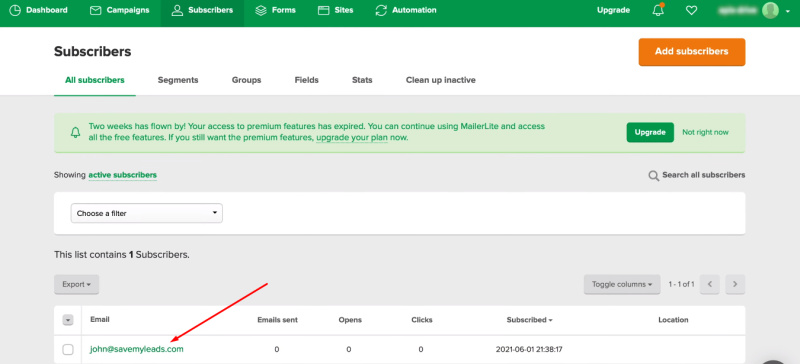Screen dimensions: 800x364
Task: Click the green Upgrade button in banner
Action: [650, 132]
